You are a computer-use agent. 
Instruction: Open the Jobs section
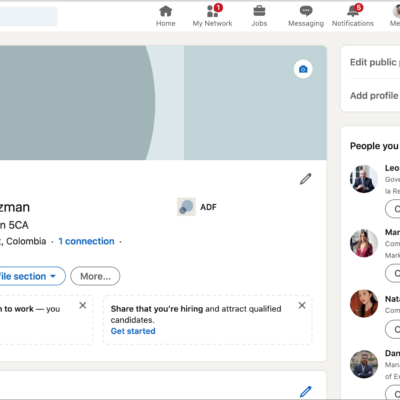click(259, 16)
